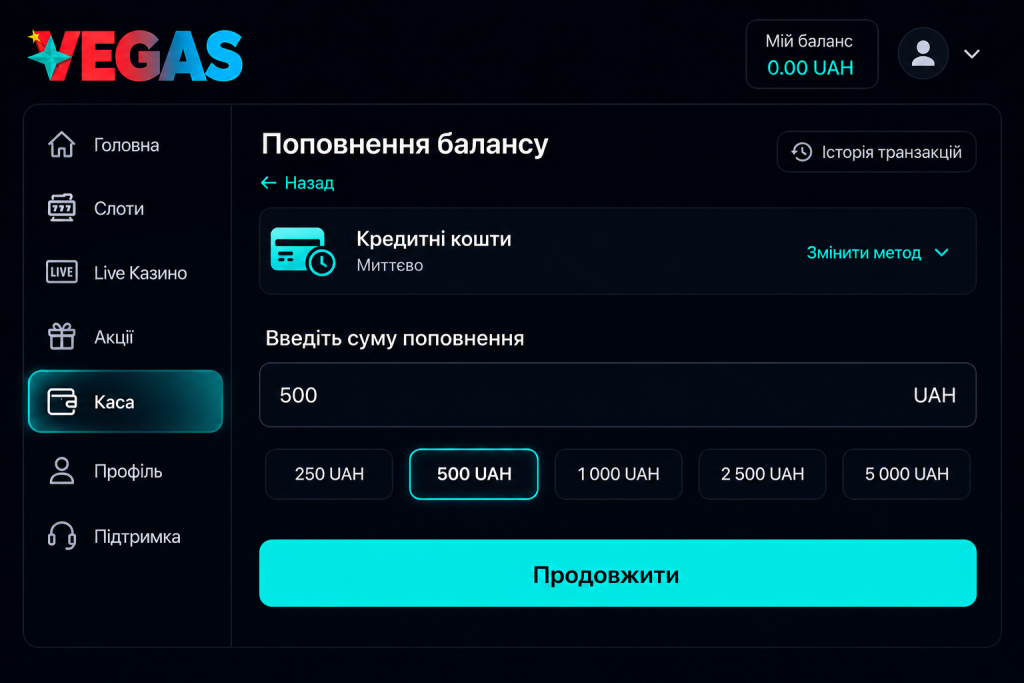Image resolution: width=1024 pixels, height=683 pixels.
Task: Click the wallet icon in Каса
Action: pyautogui.click(x=62, y=402)
